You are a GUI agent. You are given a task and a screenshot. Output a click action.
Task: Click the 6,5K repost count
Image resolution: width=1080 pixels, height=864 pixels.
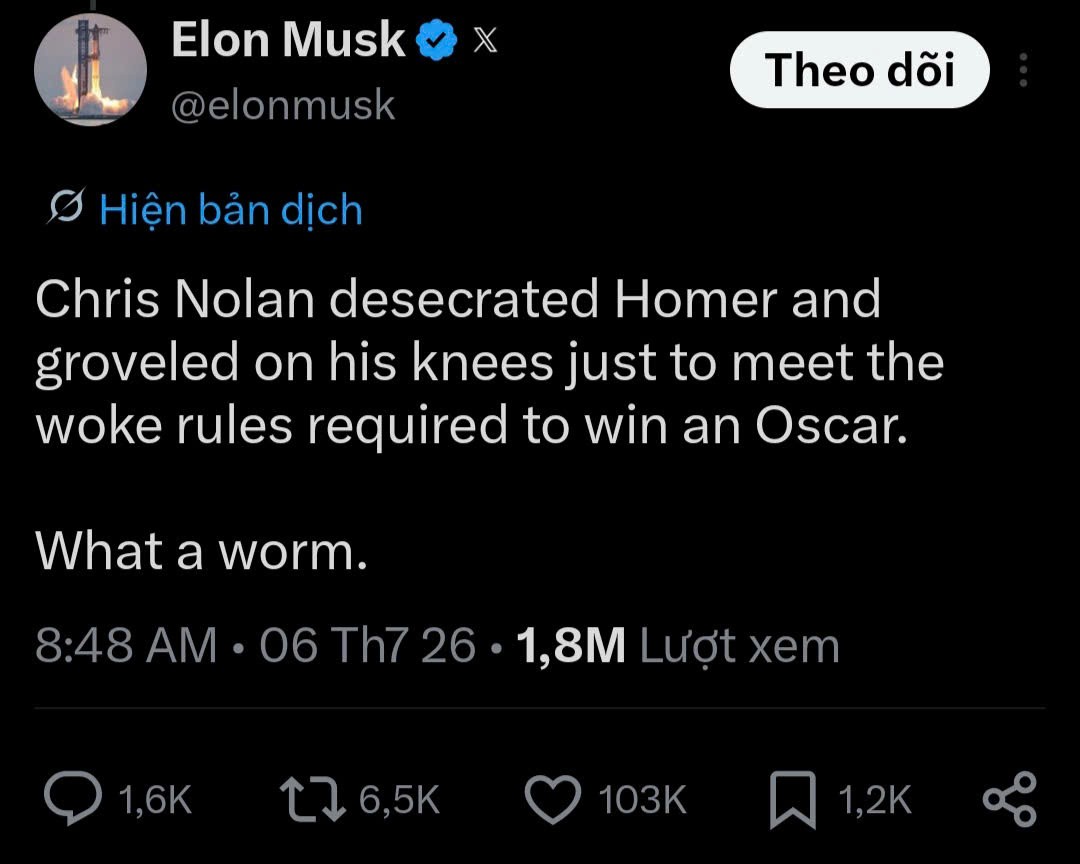point(399,799)
